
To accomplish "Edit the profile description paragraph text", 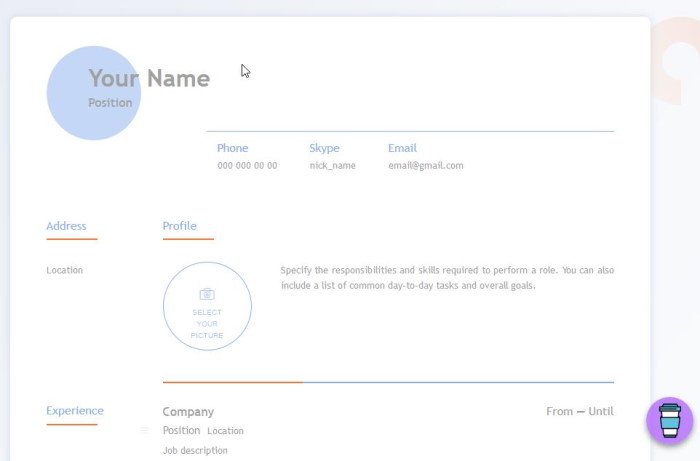I will click(447, 278).
